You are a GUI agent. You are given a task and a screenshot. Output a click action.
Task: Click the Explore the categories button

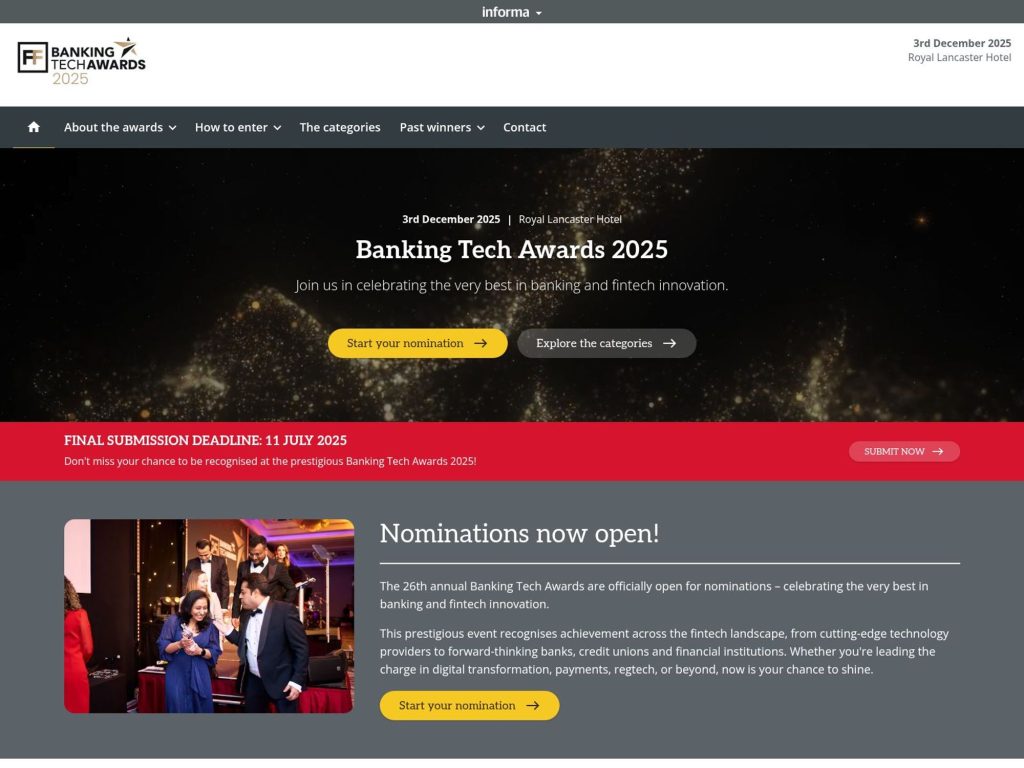606,343
